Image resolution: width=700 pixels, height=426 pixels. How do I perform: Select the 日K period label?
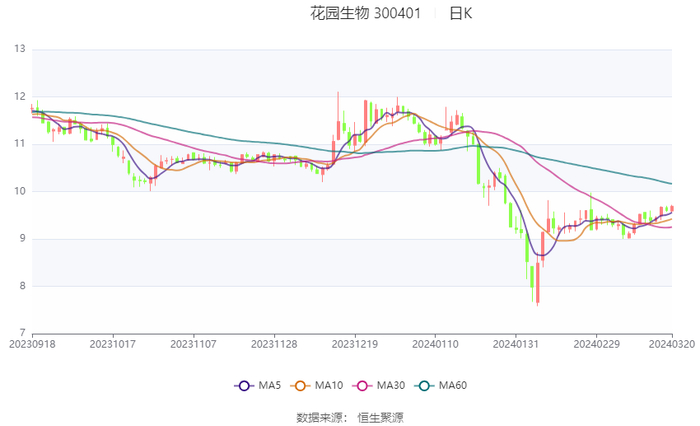tap(460, 14)
